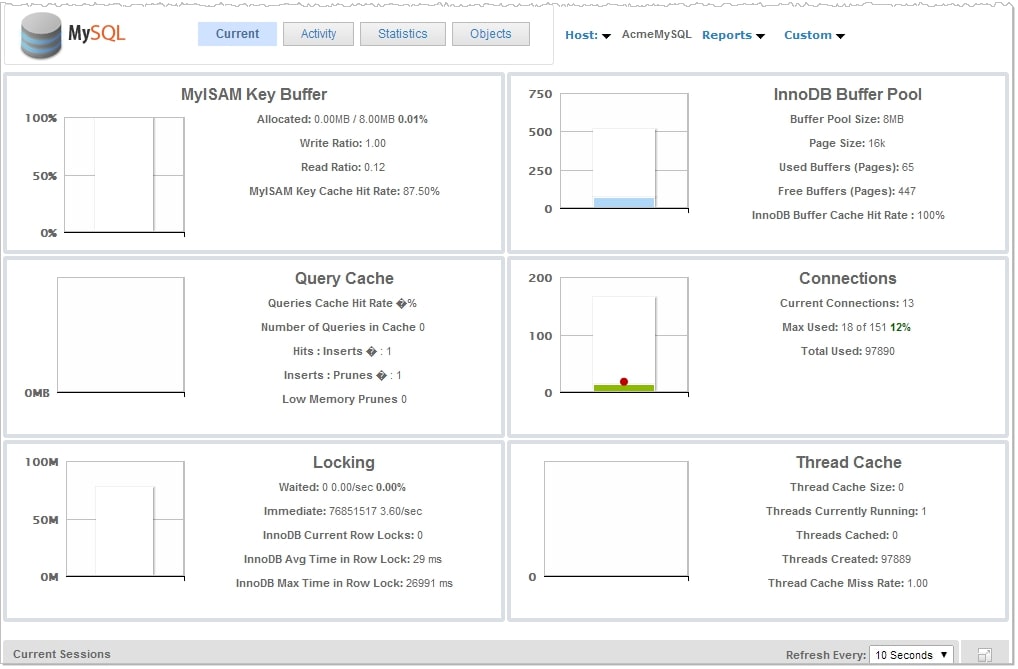
Task: Switch to the Activity tab
Action: point(318,33)
